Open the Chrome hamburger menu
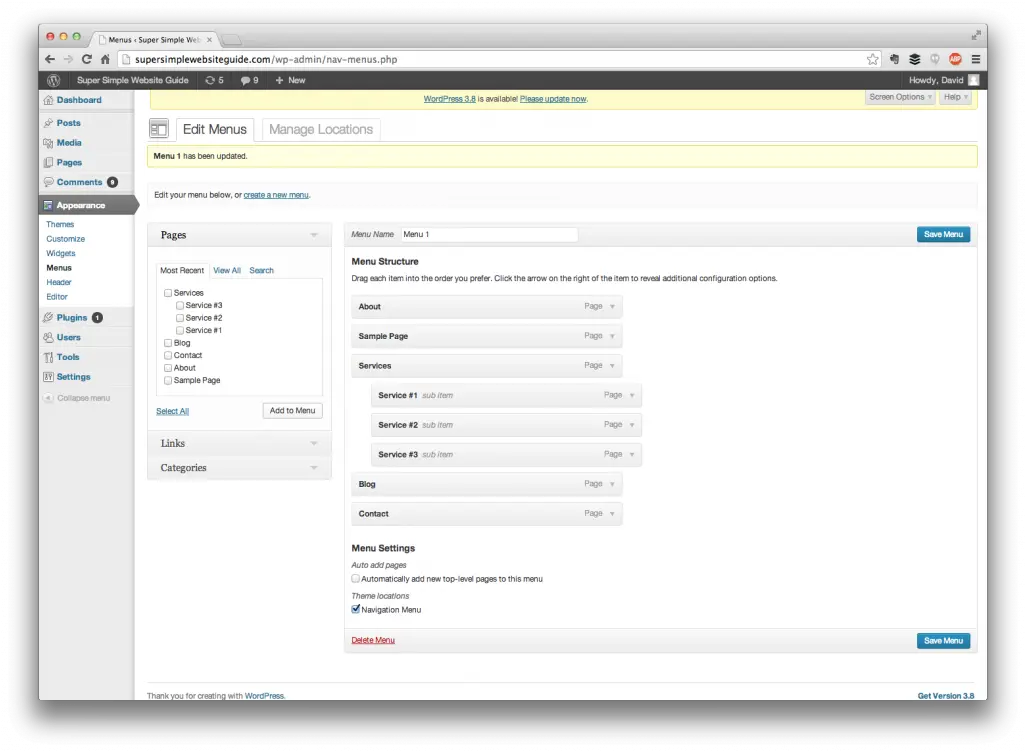 (976, 59)
